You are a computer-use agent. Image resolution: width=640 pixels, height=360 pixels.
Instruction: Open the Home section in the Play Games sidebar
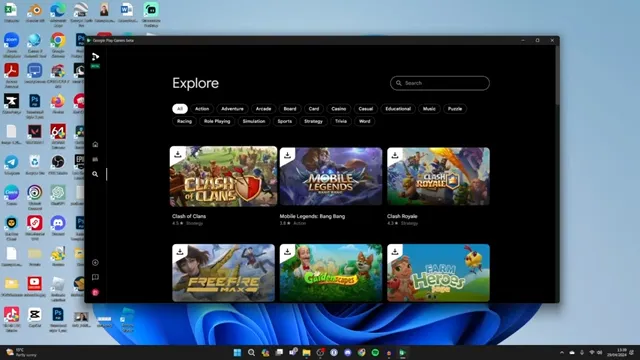pyautogui.click(x=95, y=144)
